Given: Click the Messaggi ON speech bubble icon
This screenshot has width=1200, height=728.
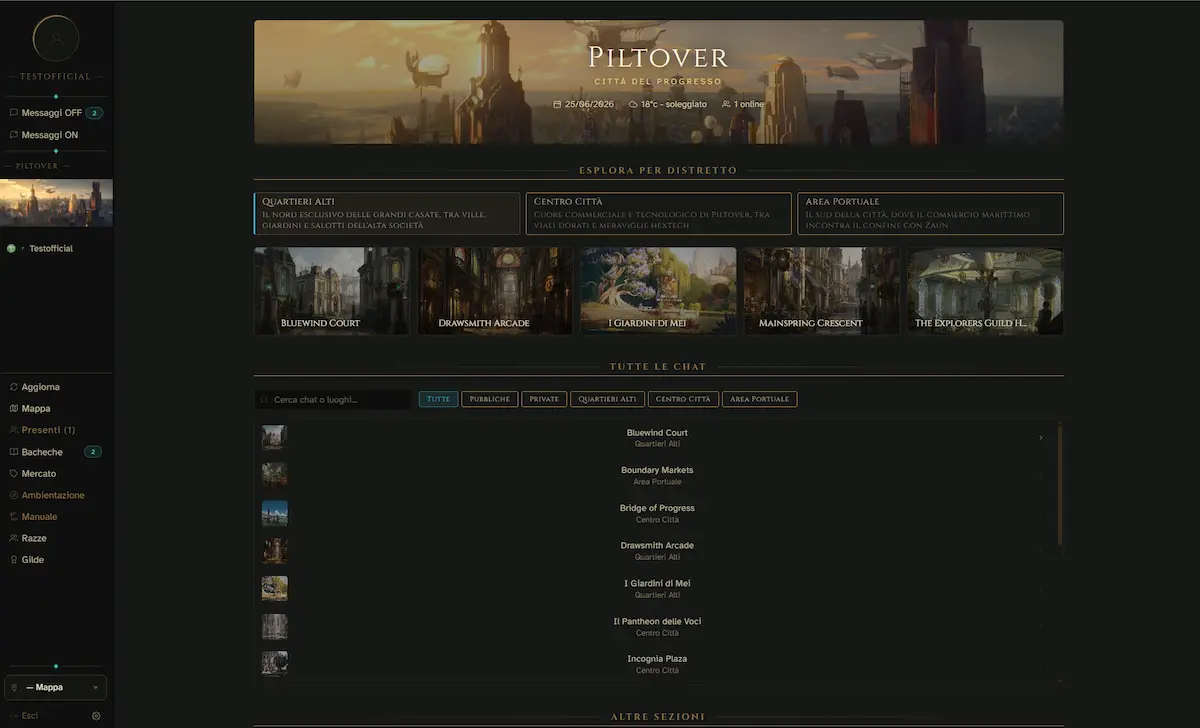Looking at the screenshot, I should pyautogui.click(x=13, y=135).
